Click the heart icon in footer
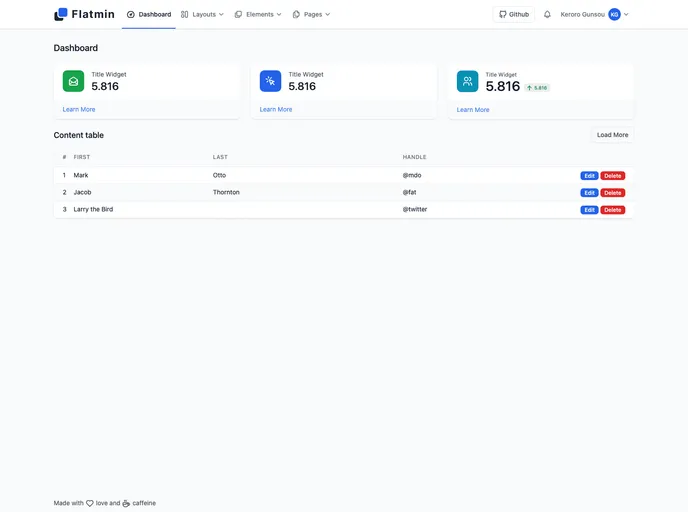The image size is (688, 512). (x=90, y=503)
